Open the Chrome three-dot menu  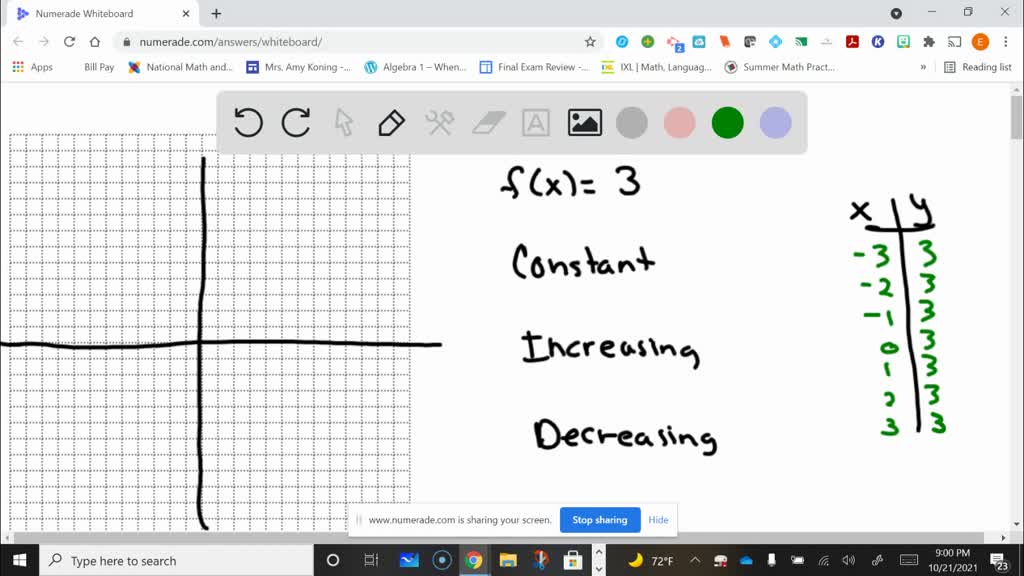coord(1006,42)
